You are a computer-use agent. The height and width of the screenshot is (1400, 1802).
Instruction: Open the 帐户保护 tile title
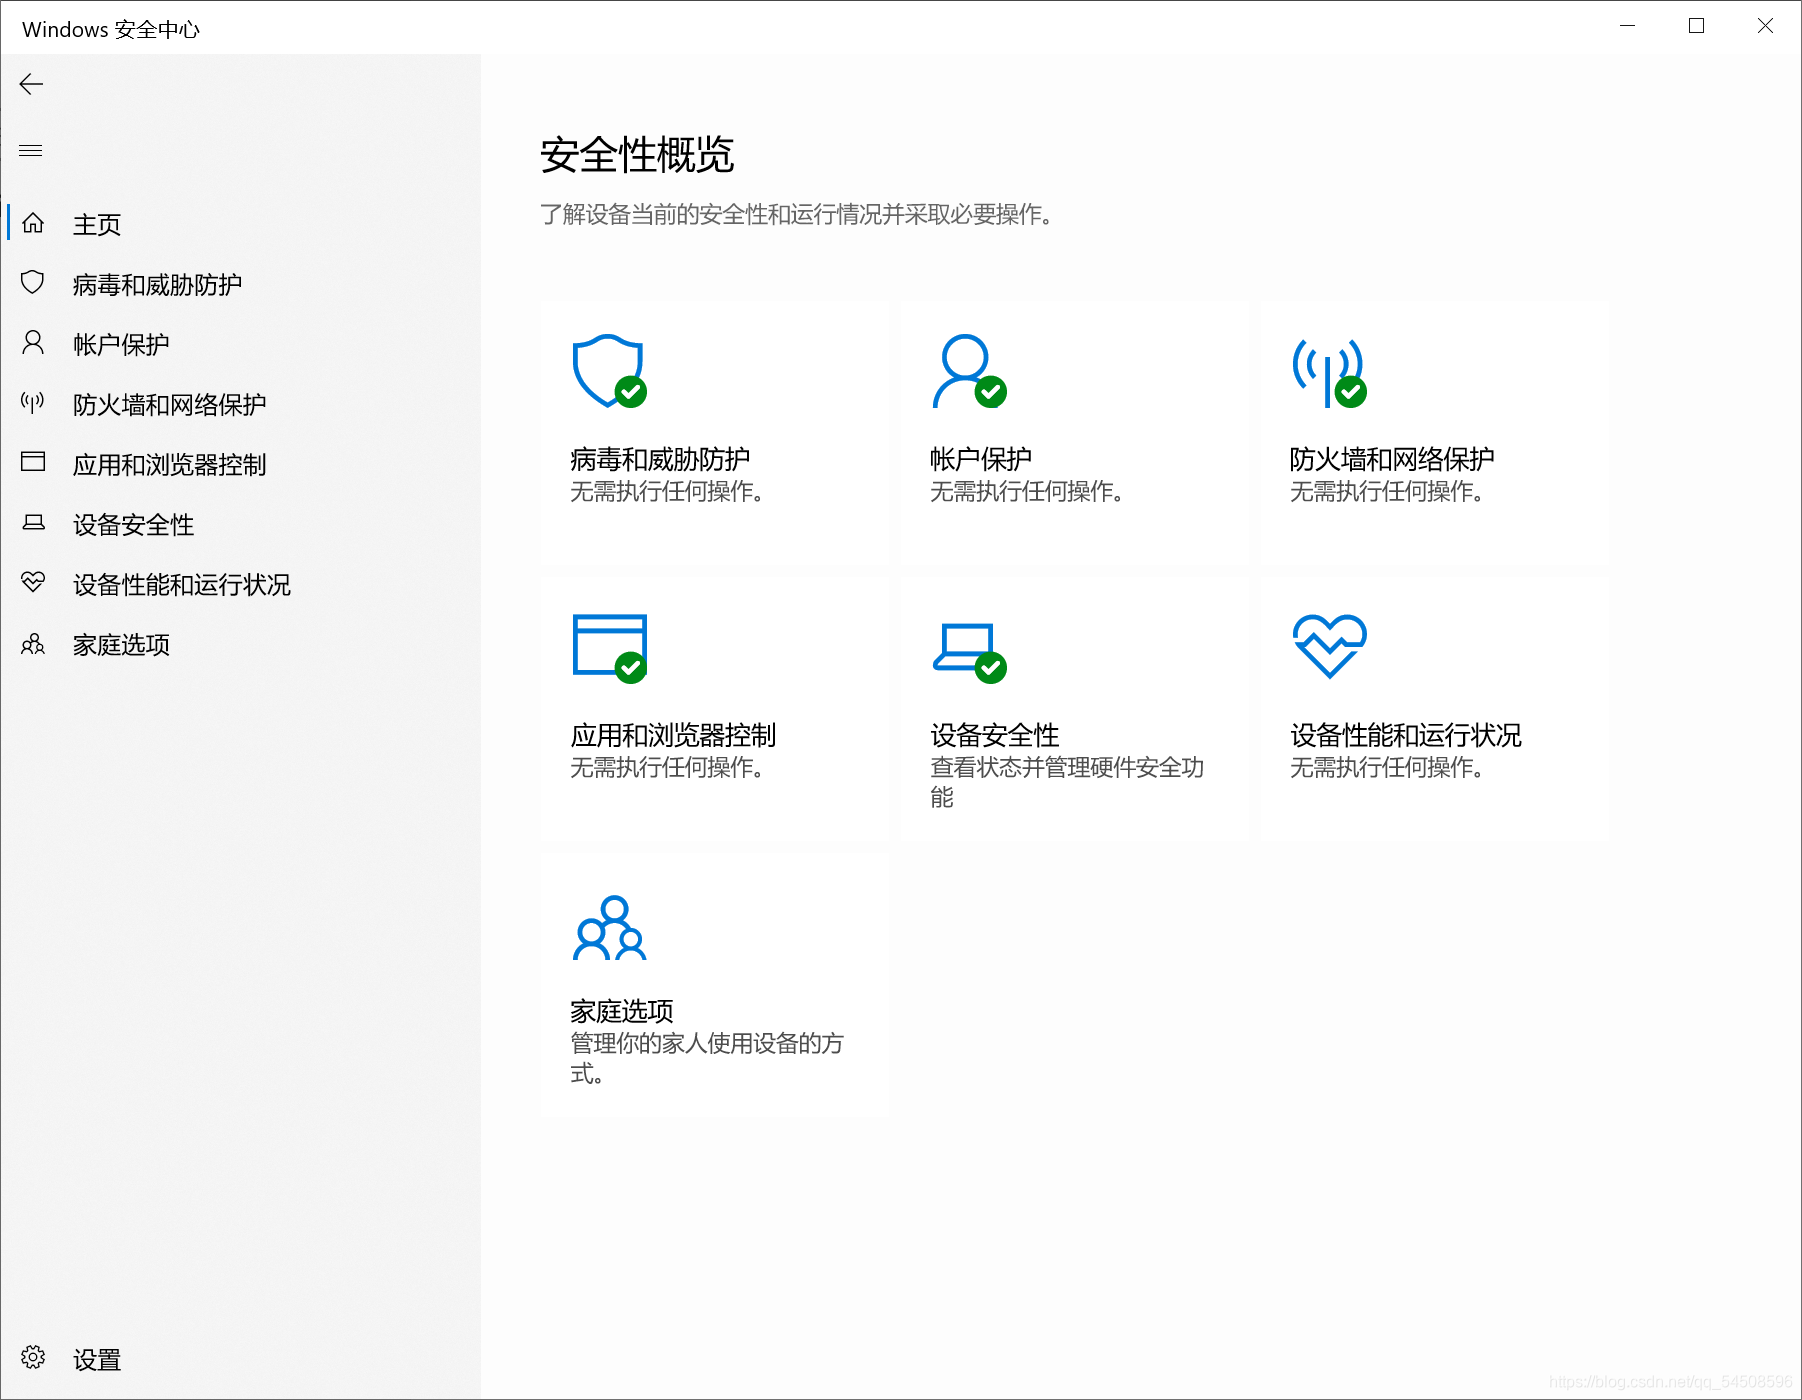980,459
